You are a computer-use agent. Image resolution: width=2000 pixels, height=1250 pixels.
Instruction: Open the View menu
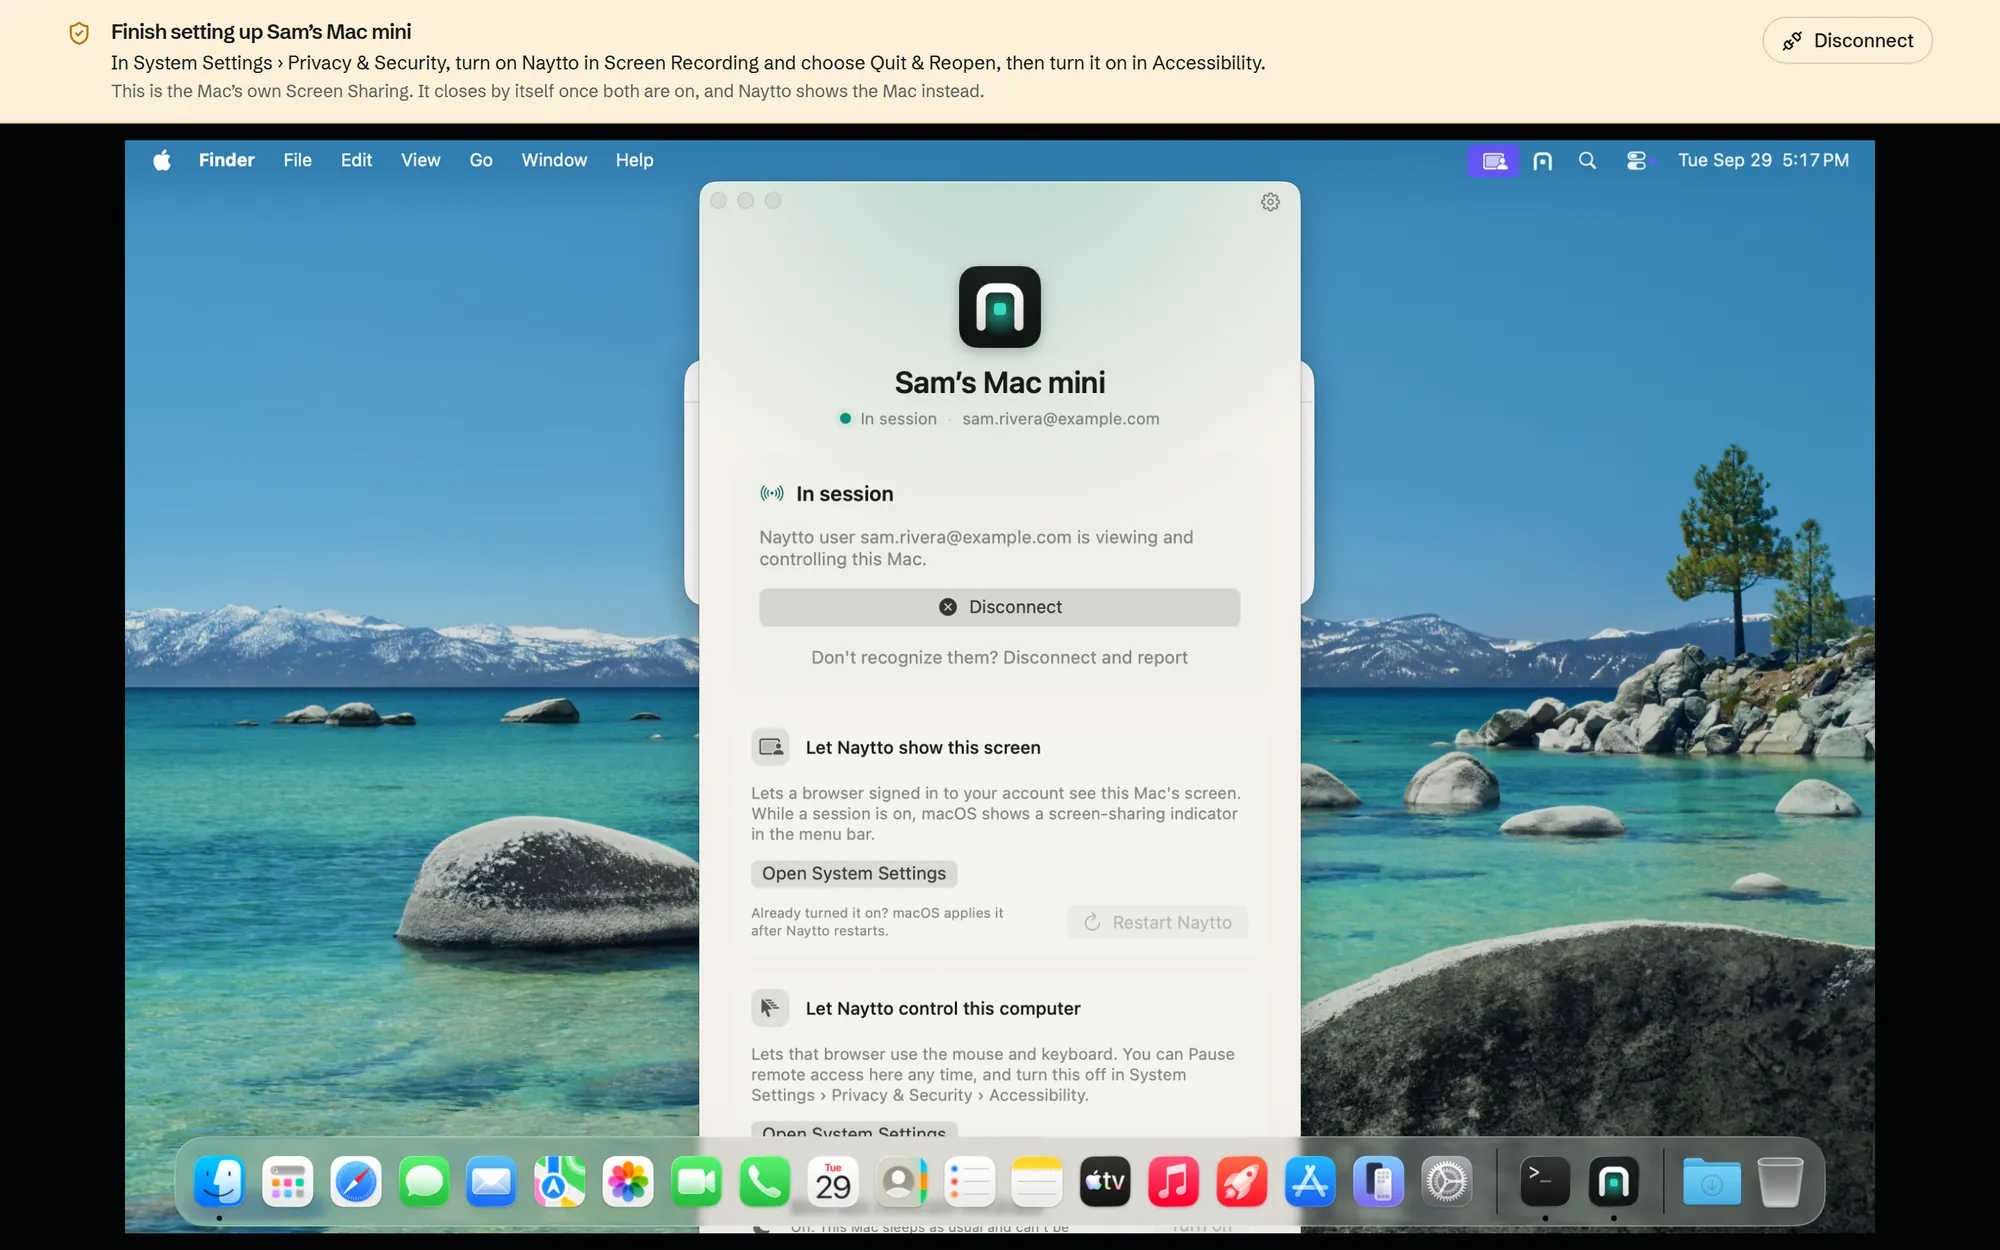[x=421, y=161]
